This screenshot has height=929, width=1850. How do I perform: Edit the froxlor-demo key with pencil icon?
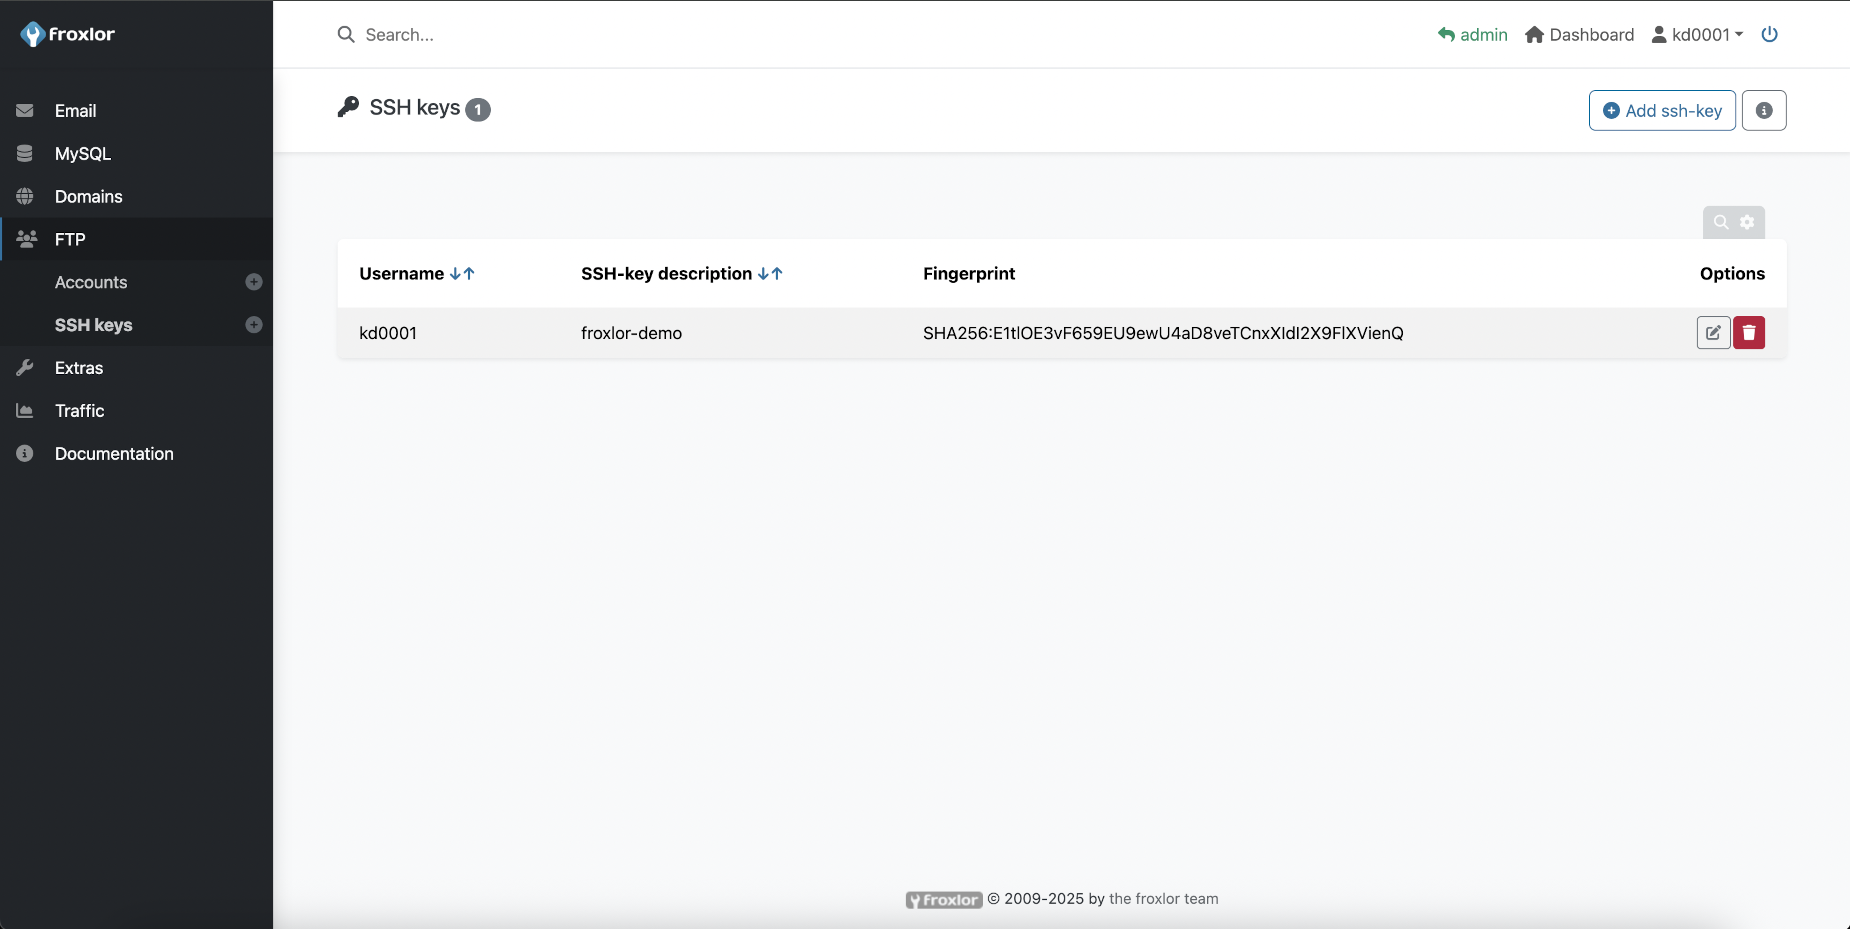point(1713,332)
